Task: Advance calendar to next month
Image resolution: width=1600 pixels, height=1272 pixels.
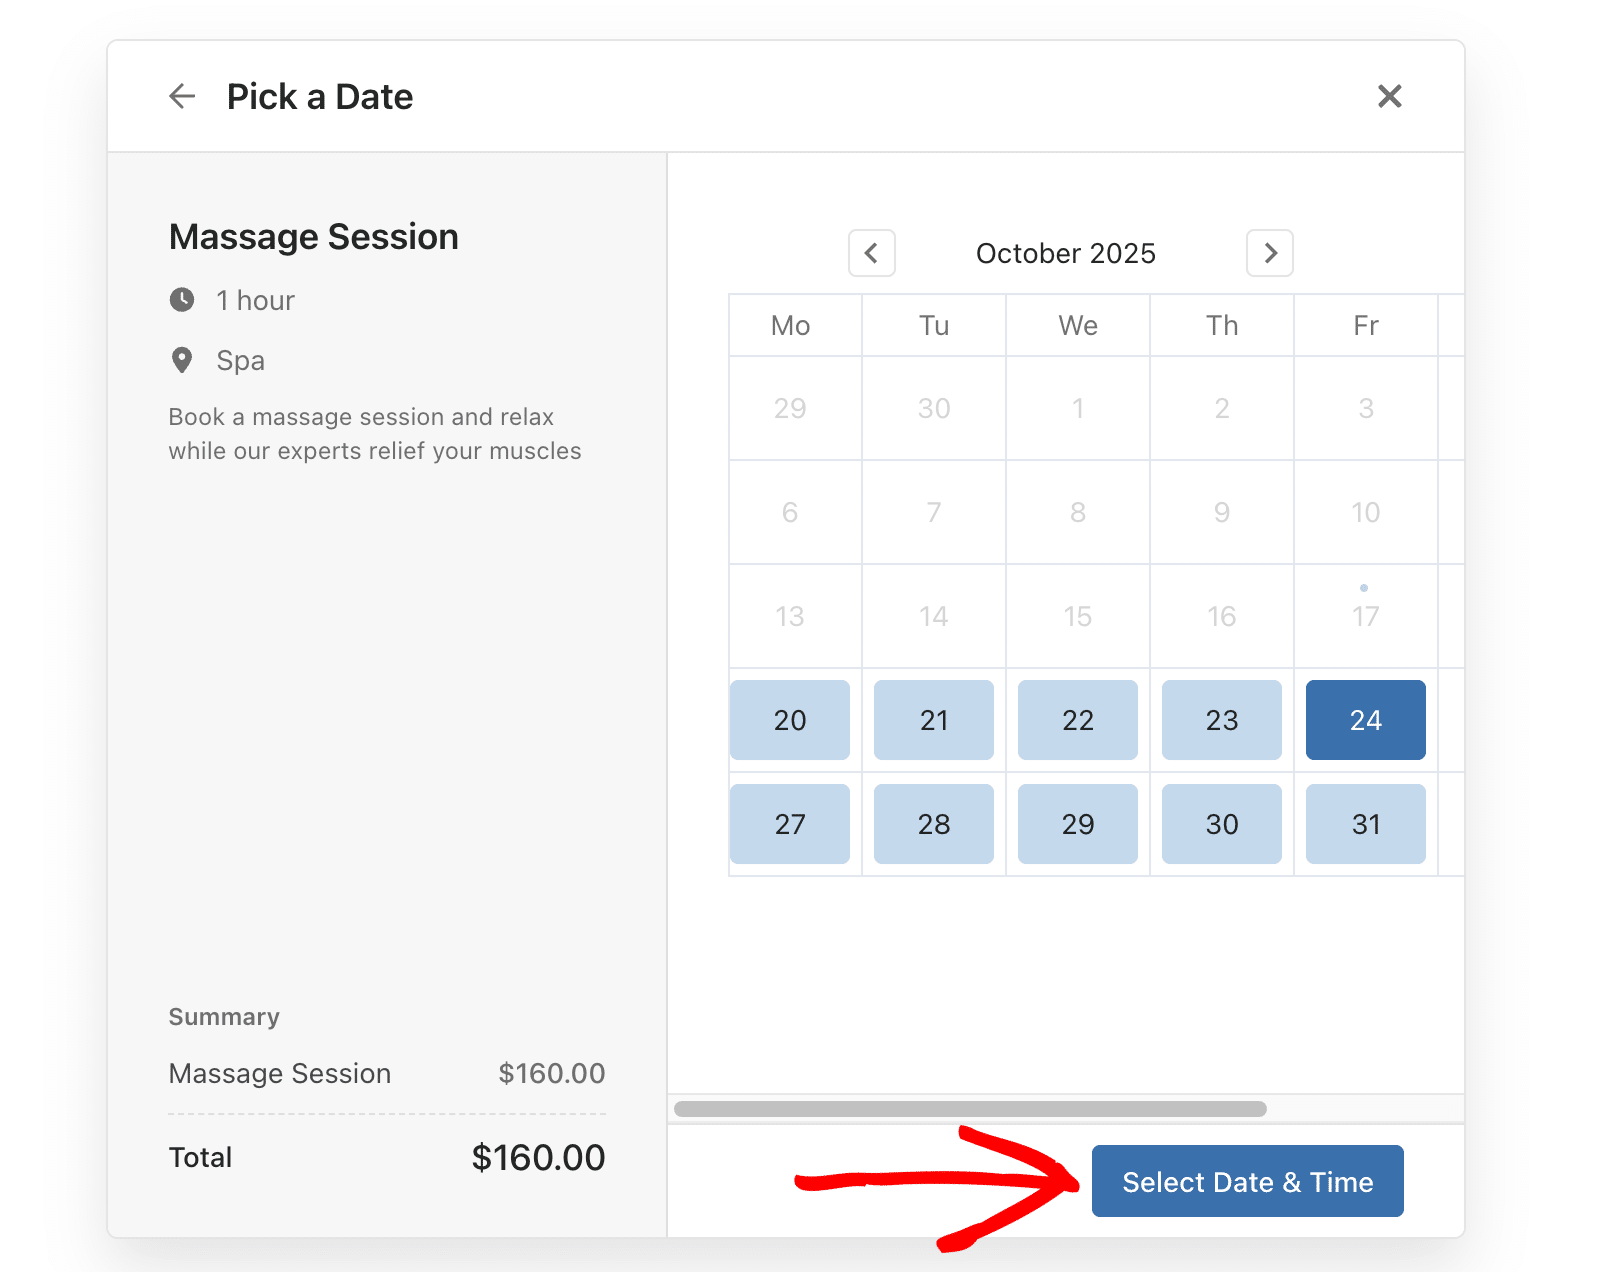Action: click(x=1269, y=253)
